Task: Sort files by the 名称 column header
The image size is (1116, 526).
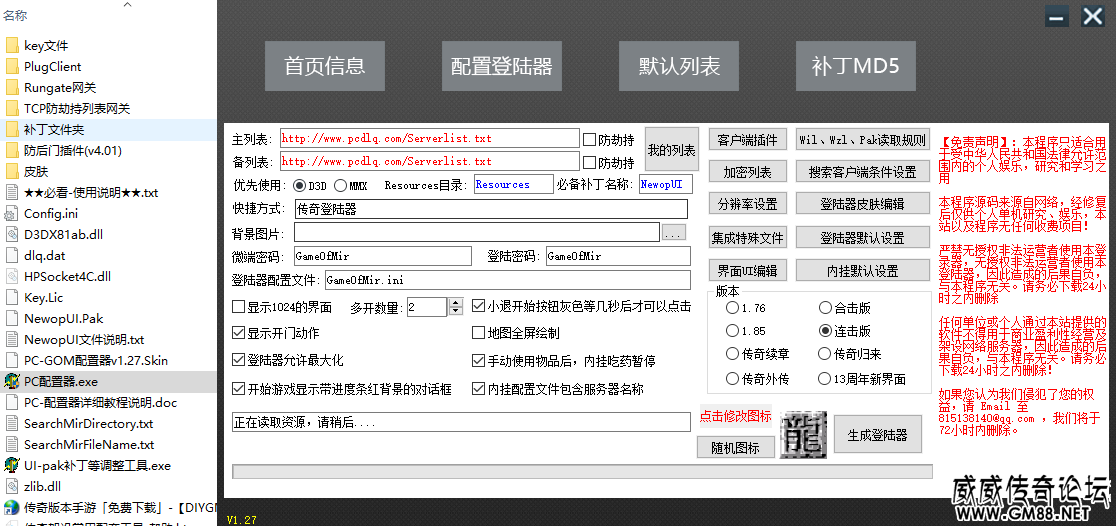Action: pos(15,15)
